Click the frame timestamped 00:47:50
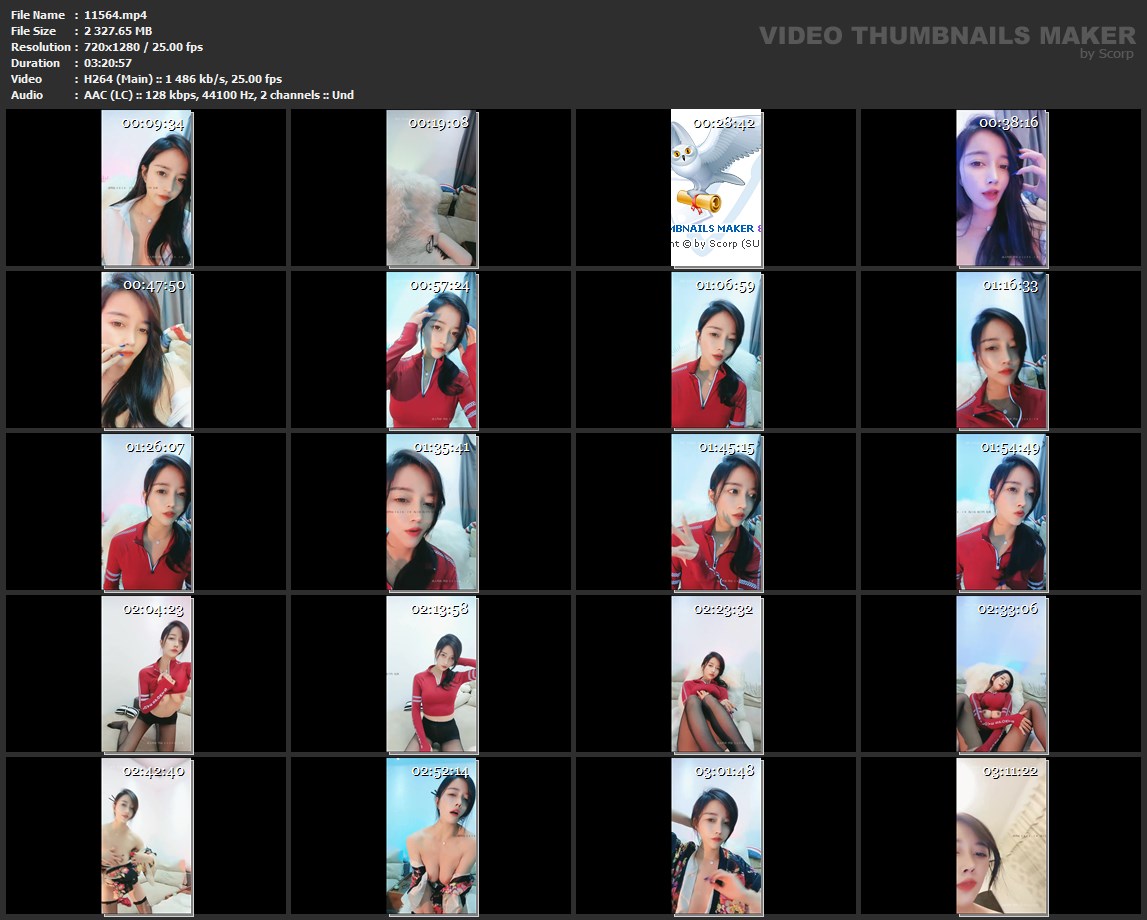 (147, 350)
